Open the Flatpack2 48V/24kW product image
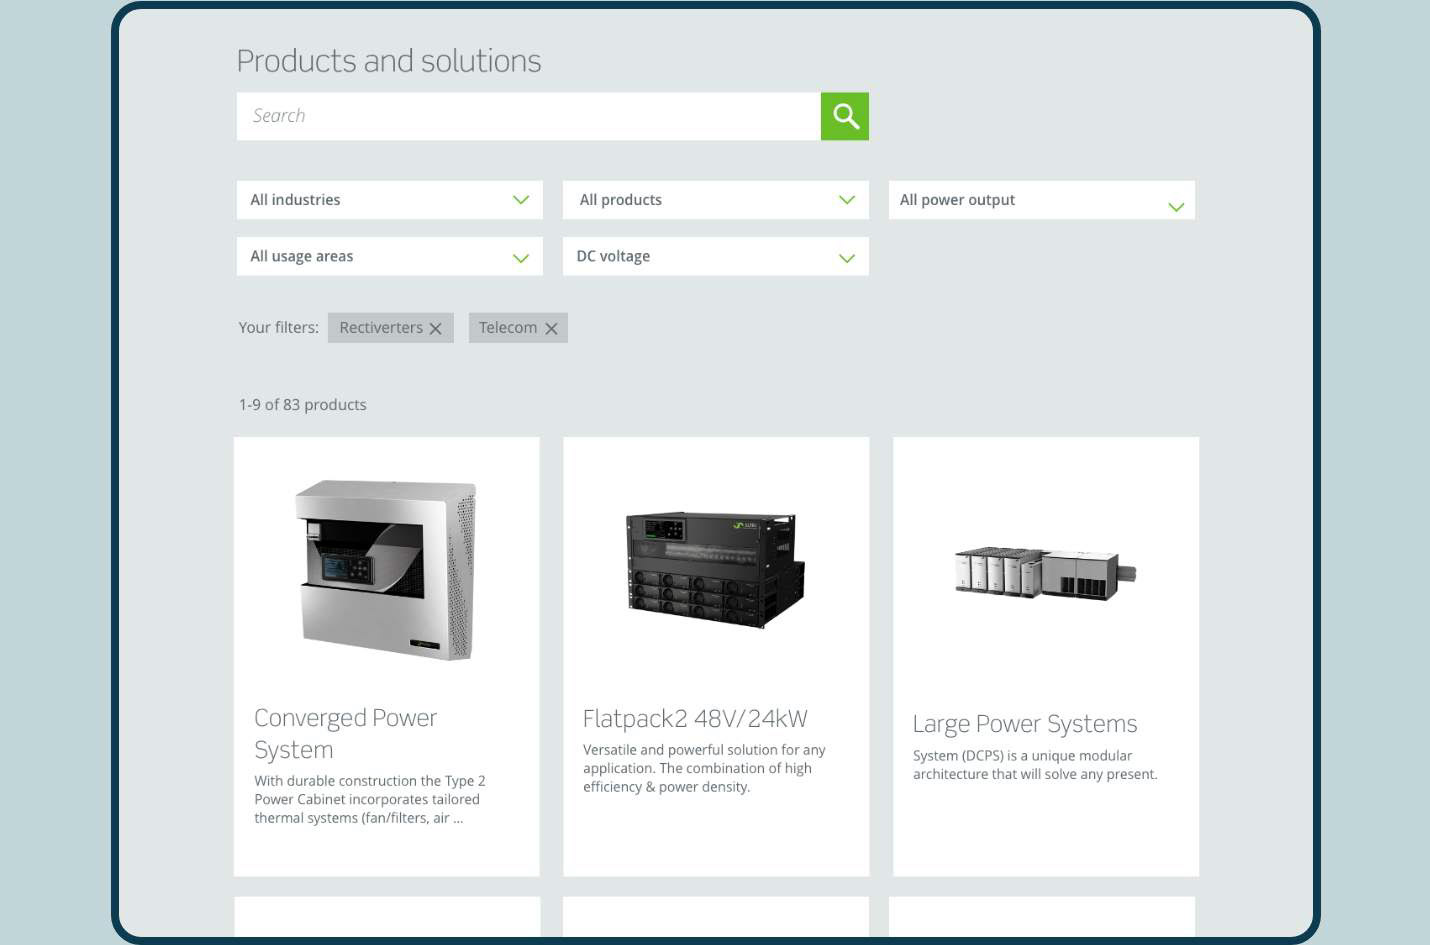This screenshot has height=945, width=1430. [716, 570]
